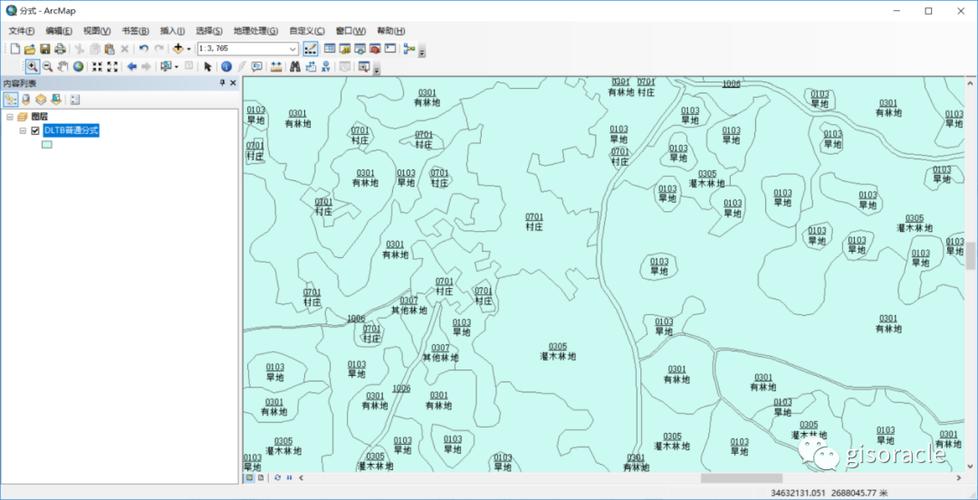This screenshot has width=978, height=500.
Task: Open the 窗口 menu
Action: point(351,31)
